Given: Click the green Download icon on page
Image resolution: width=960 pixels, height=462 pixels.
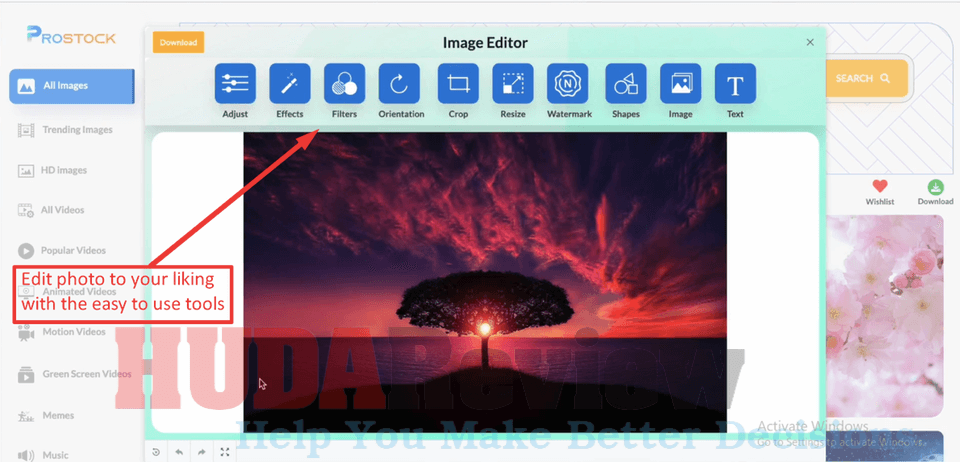Looking at the screenshot, I should pyautogui.click(x=935, y=187).
